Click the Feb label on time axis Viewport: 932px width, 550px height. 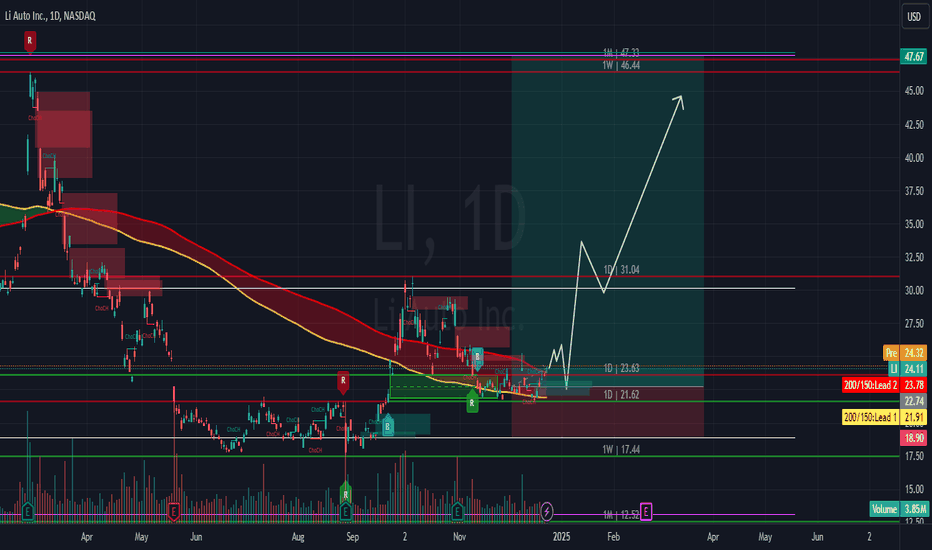click(x=613, y=537)
